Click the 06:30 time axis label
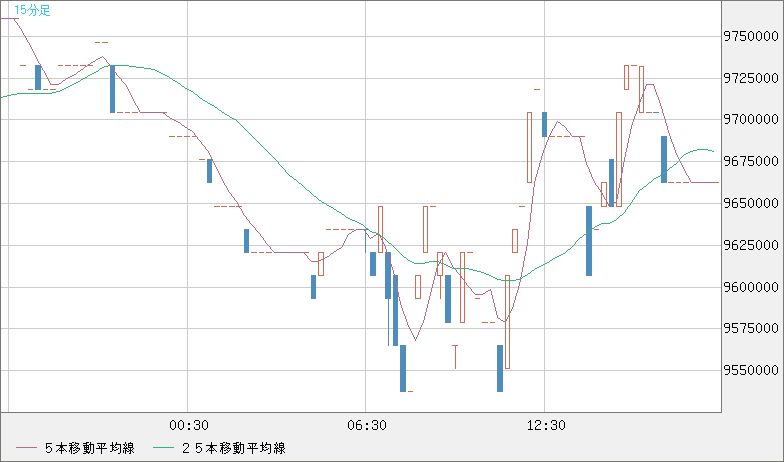Viewport: 784px width, 462px height. [367, 426]
